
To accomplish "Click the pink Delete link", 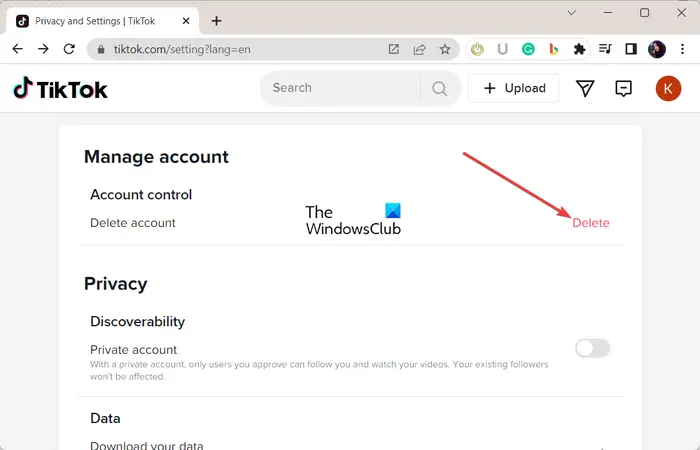I will point(591,223).
